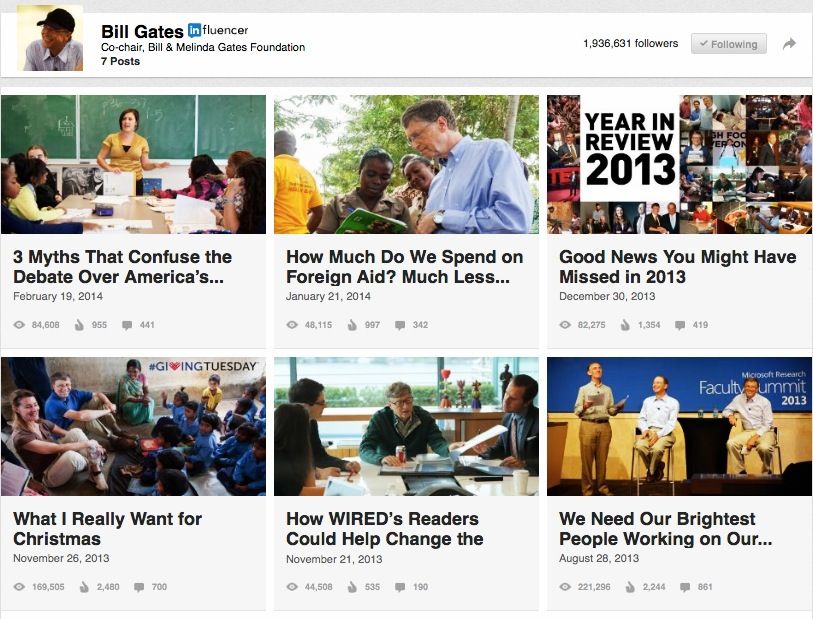Open '3 Myths That Confuse the Debate' article
This screenshot has height=619, width=813.
coord(122,266)
